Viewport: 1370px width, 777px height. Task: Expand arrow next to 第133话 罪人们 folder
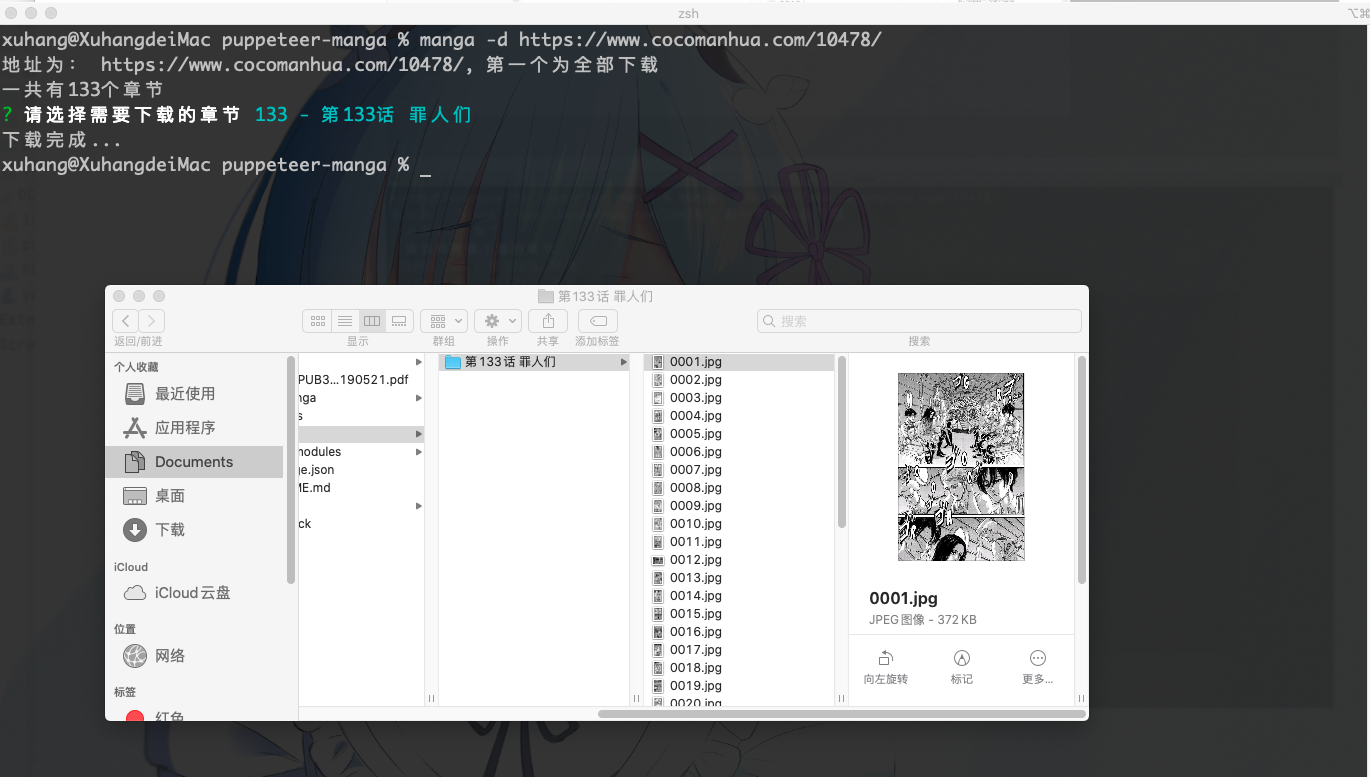(623, 362)
